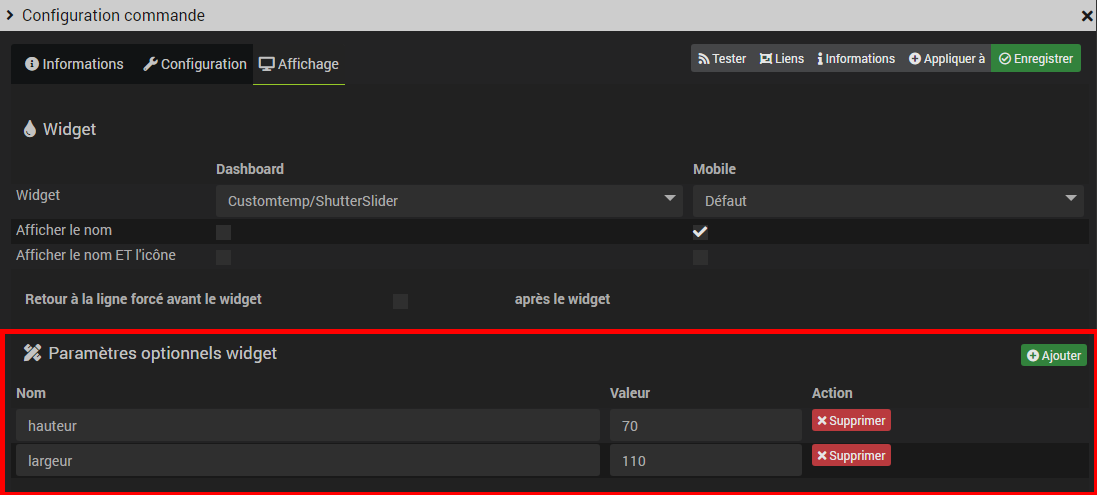1097x495 pixels.
Task: Click the value field containing 70
Action: pyautogui.click(x=706, y=425)
